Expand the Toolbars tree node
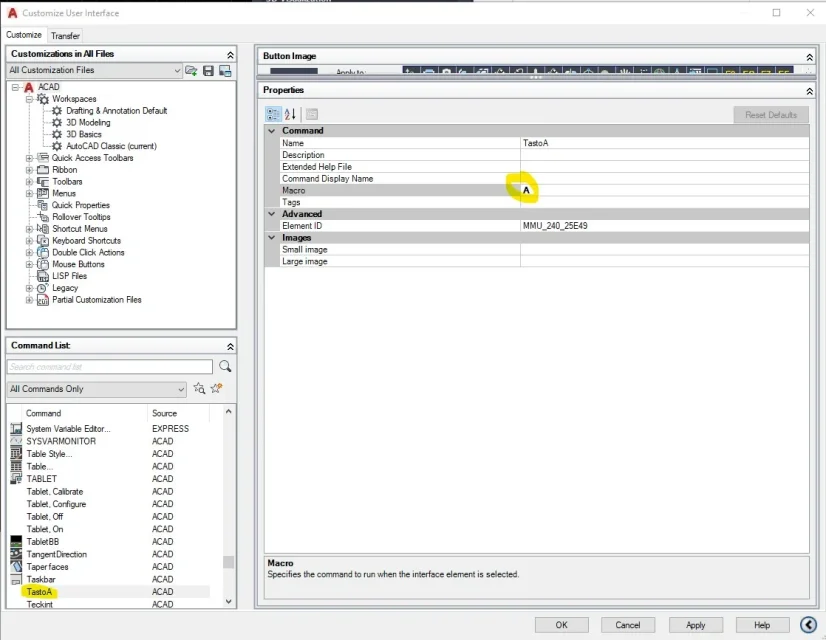The height and width of the screenshot is (640, 826). [x=30, y=182]
